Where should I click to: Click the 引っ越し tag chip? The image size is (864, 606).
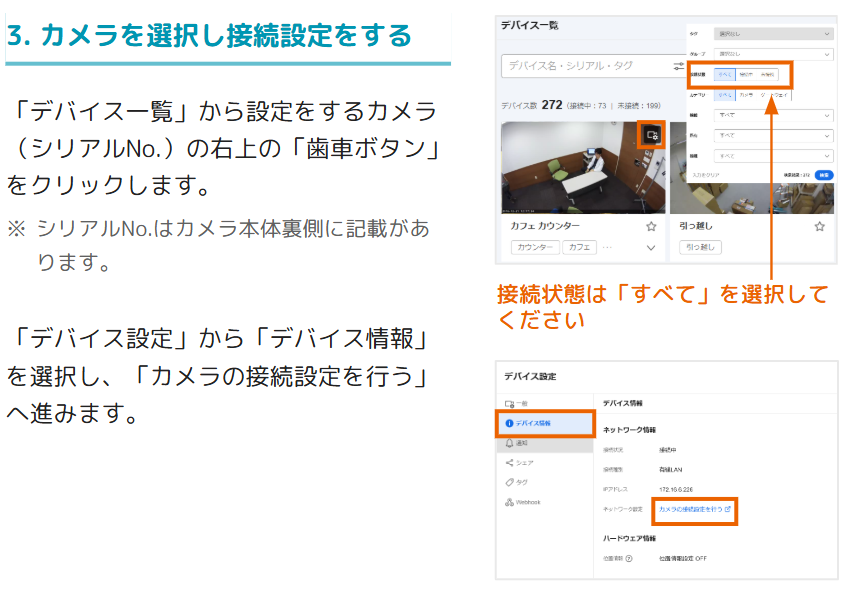[700, 247]
